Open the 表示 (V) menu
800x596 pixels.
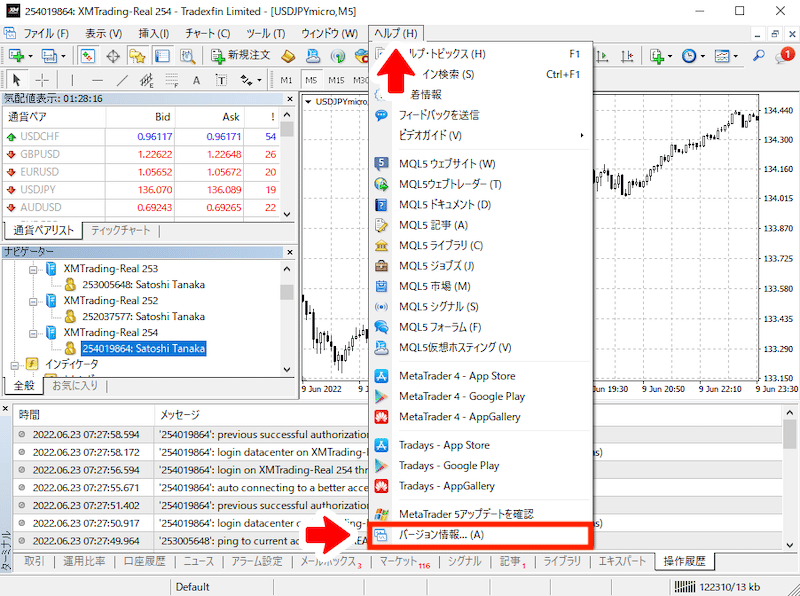104,34
